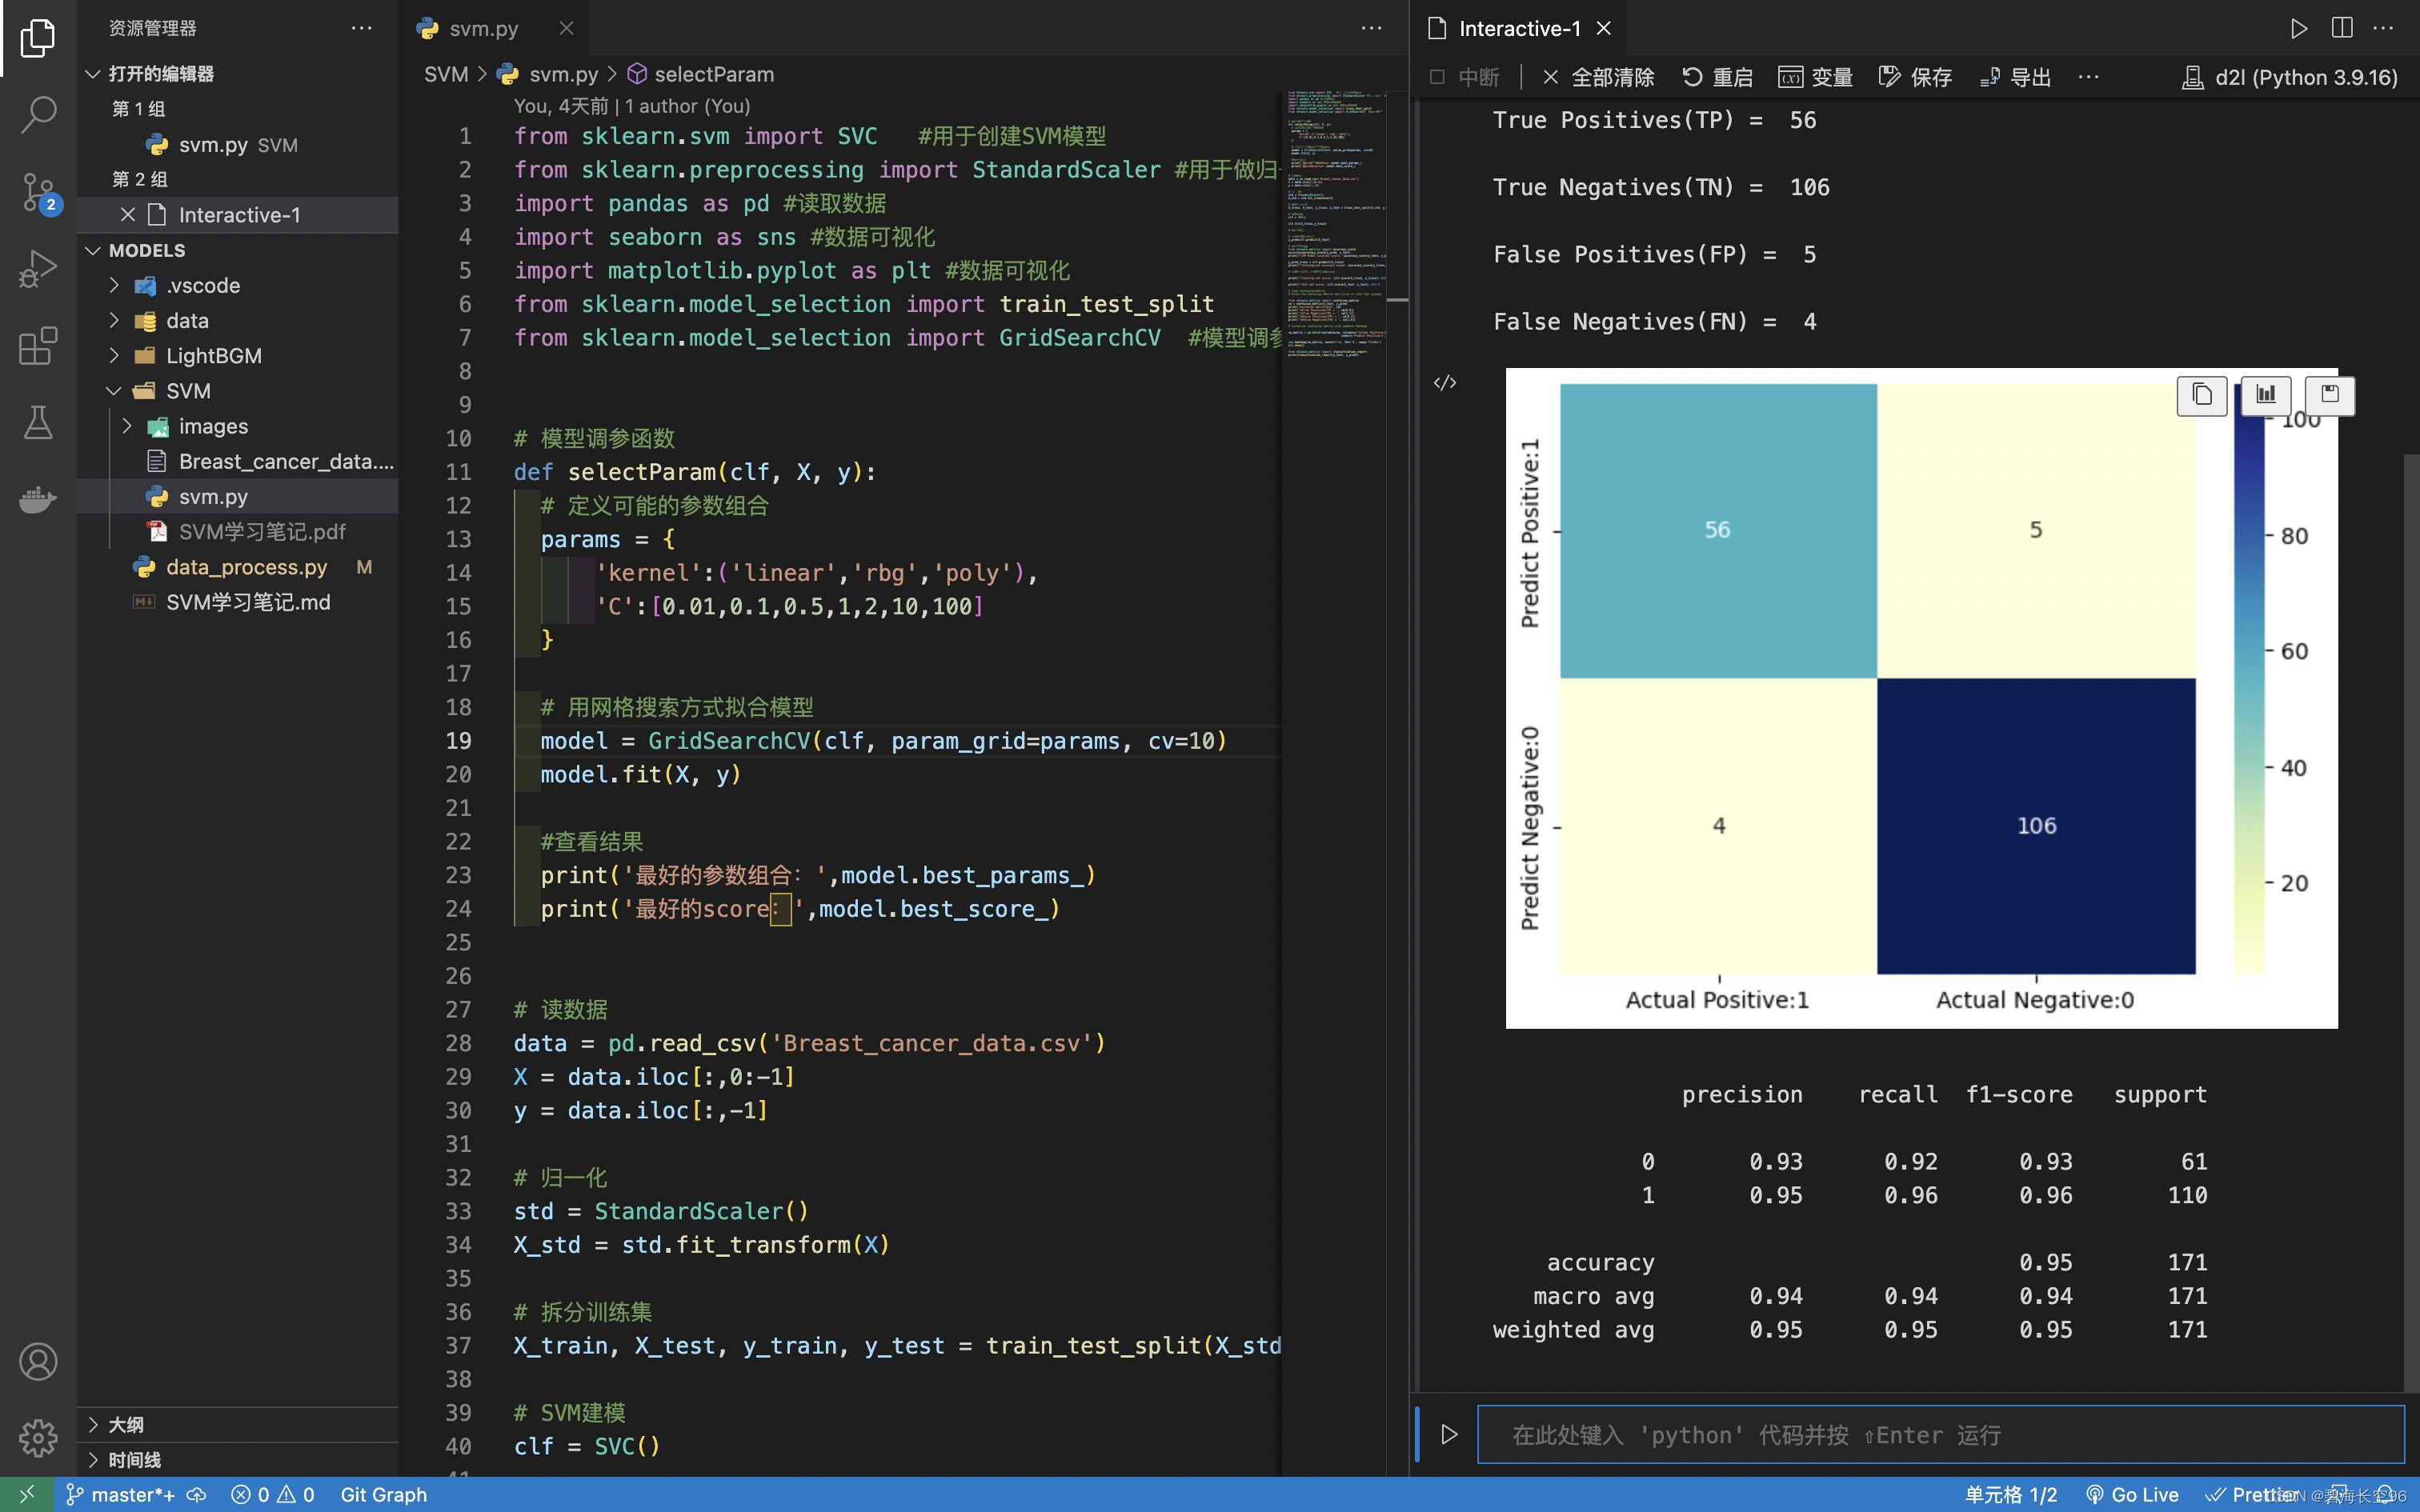Toggle Go Live server in status bar

click(2132, 1494)
